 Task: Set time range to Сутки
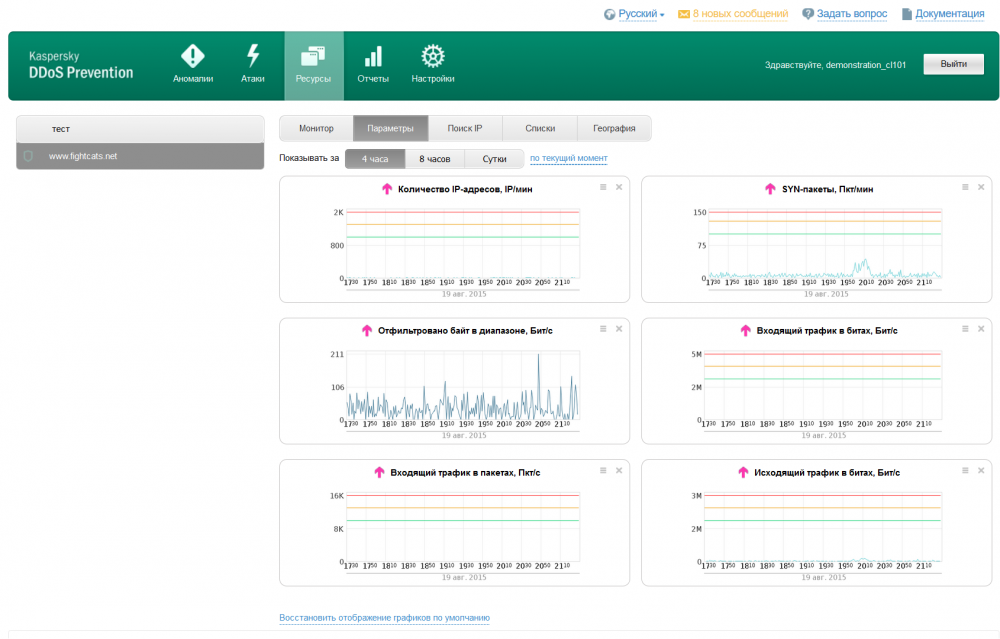click(494, 159)
